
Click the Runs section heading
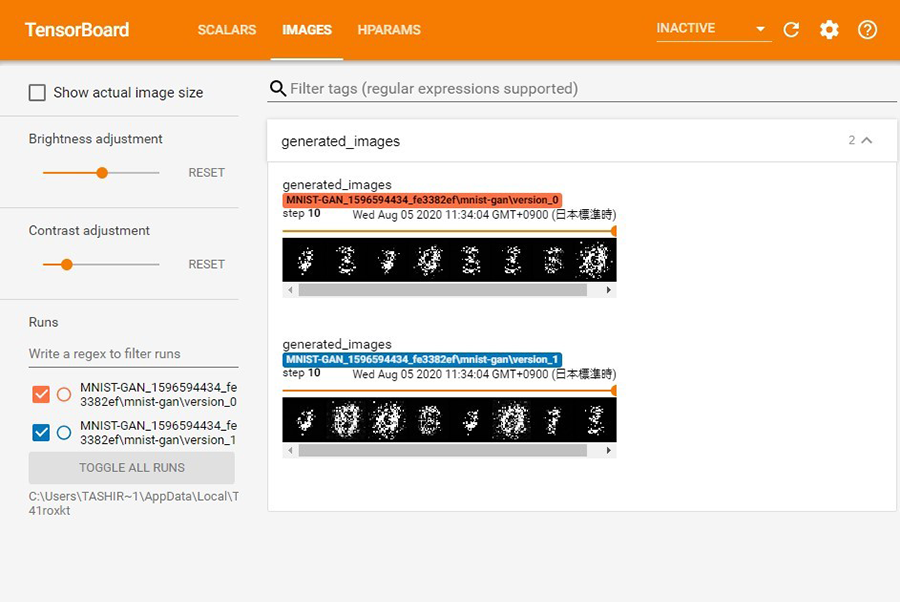tap(44, 322)
